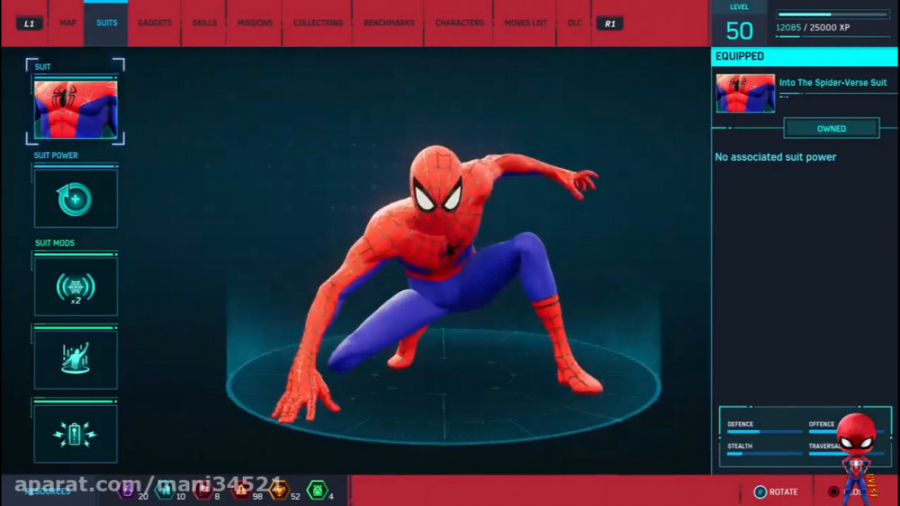Click the crime token showing 98
The image size is (900, 506).
coord(241,491)
